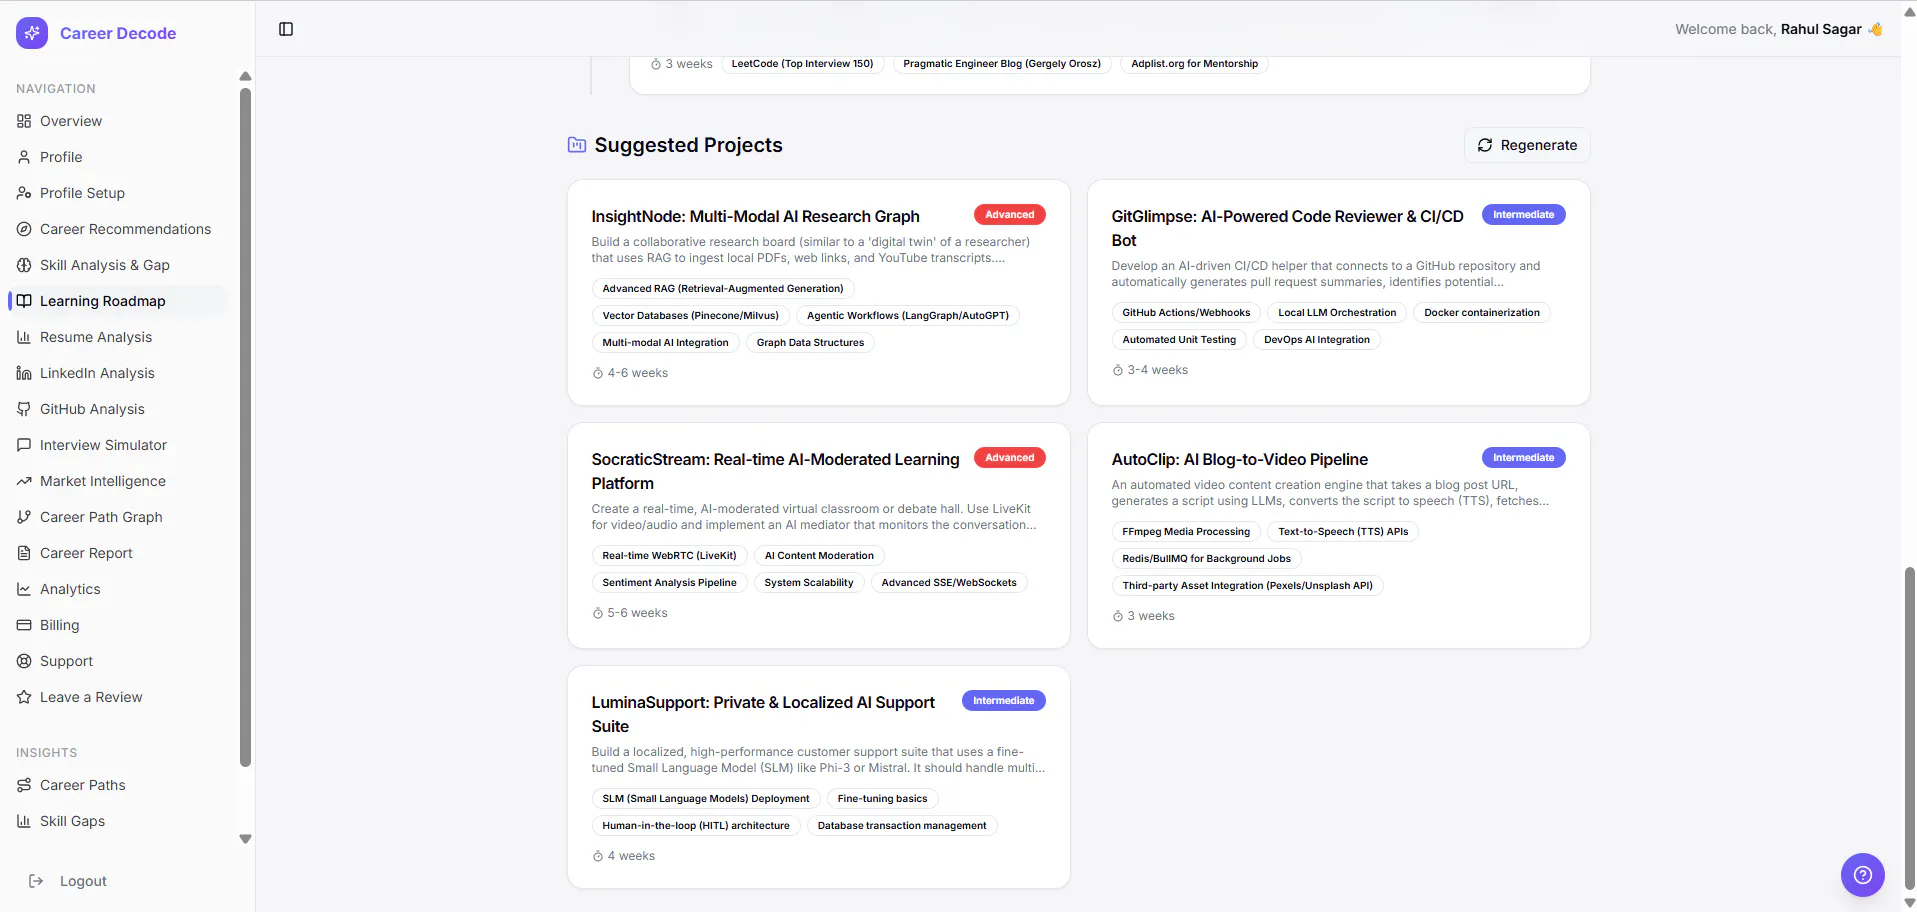Image resolution: width=1917 pixels, height=912 pixels.
Task: Click the Market Intelligence trend icon
Action: tap(24, 481)
